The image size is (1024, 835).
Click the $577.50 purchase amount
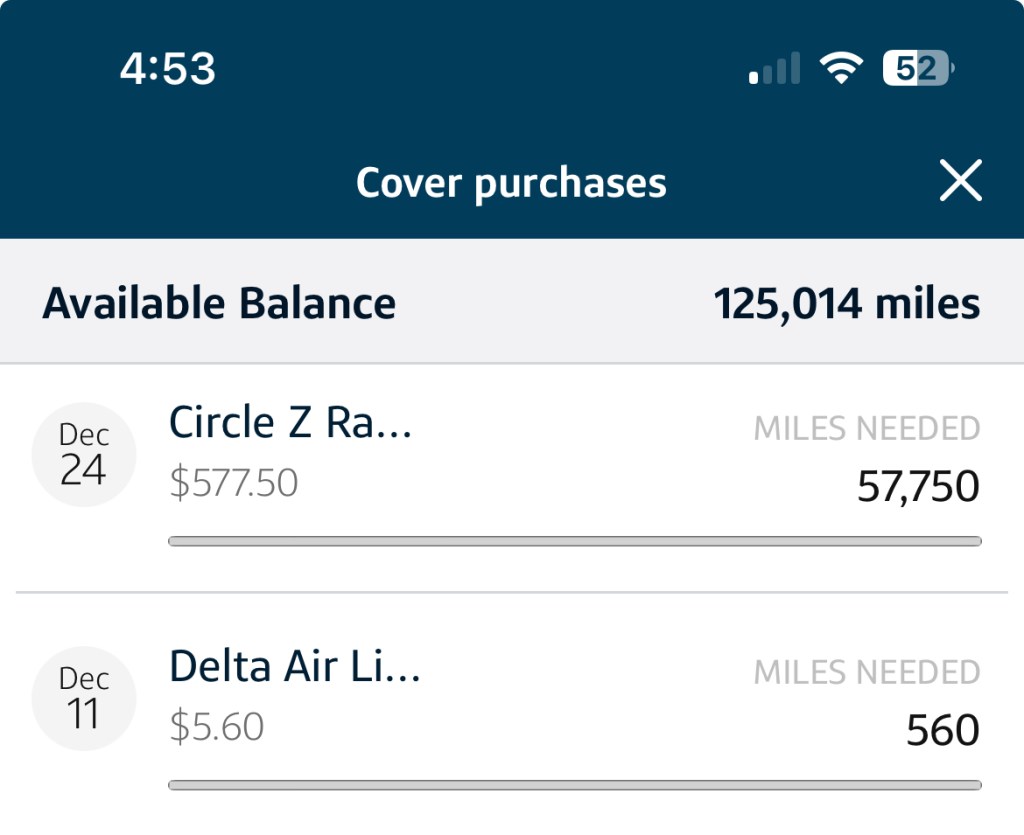[x=234, y=484]
